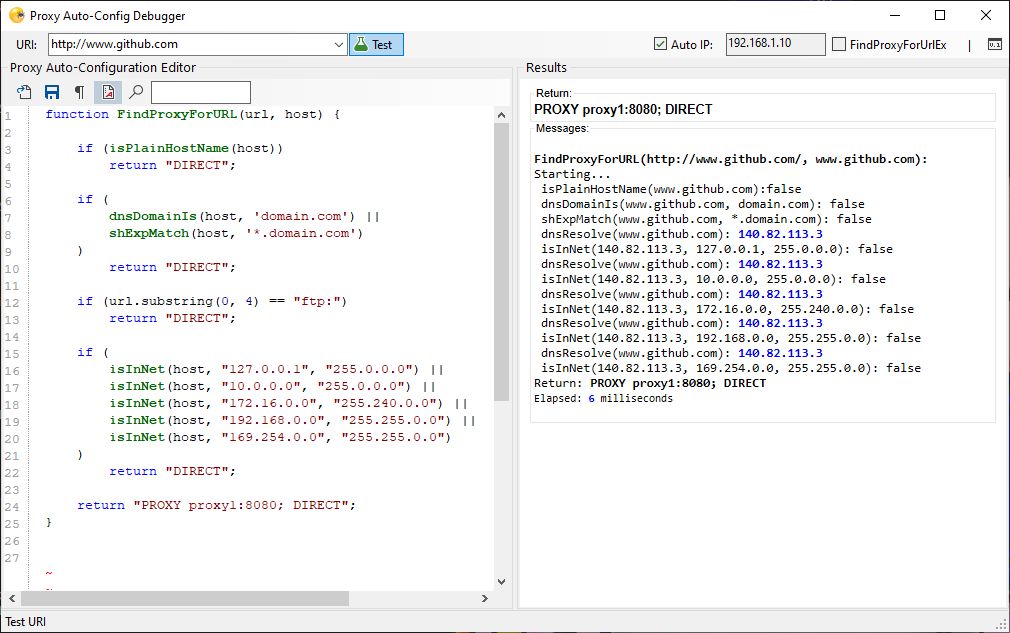Screen dimensions: 1010x633
Task: Click the editor horizontal scrollbar right arrow
Action: (485, 598)
